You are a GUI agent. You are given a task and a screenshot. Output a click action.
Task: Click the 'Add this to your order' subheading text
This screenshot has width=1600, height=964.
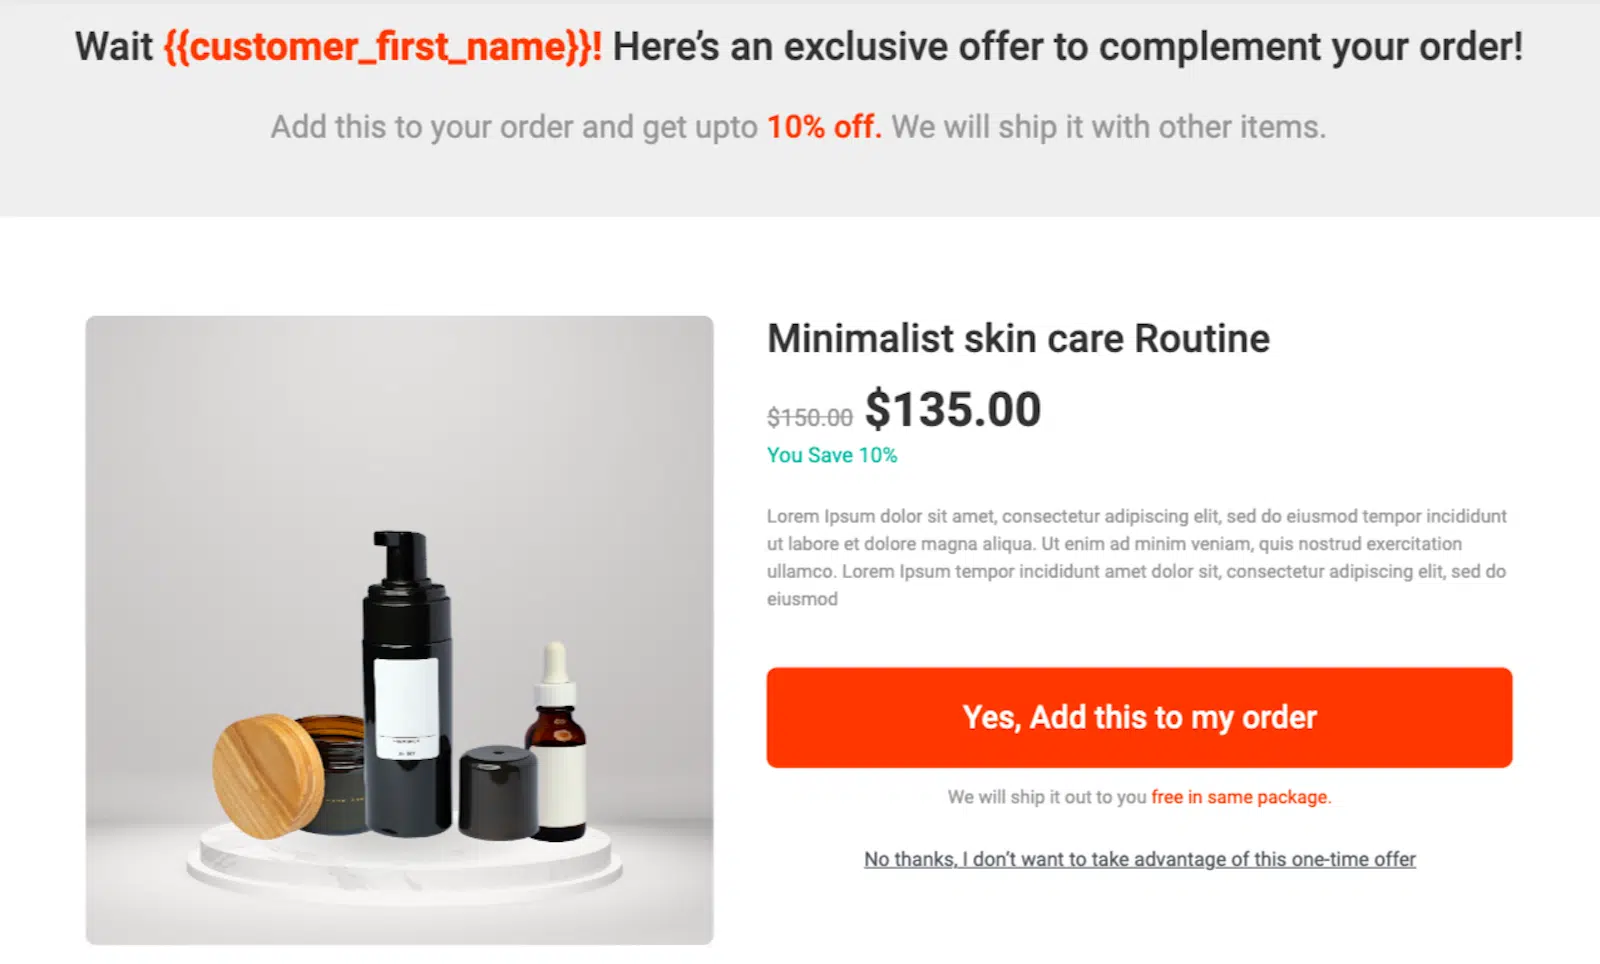tap(514, 127)
